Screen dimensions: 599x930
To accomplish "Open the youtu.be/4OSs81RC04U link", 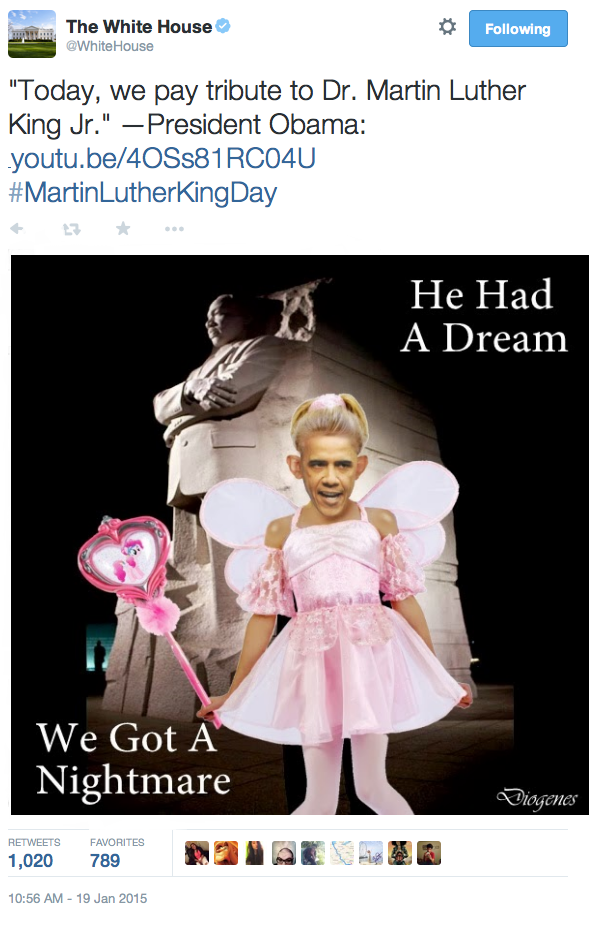I will click(x=162, y=158).
